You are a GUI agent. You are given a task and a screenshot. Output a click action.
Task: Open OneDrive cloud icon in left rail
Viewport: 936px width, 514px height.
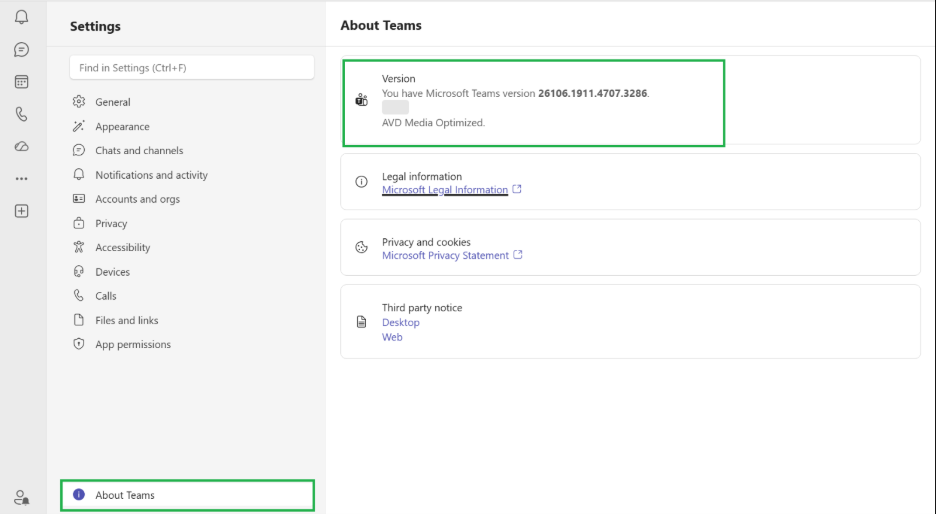(x=21, y=146)
